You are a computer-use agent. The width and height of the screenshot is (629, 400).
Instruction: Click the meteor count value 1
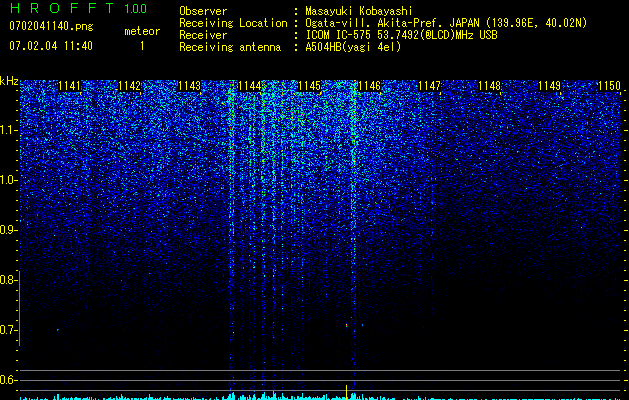(x=142, y=46)
